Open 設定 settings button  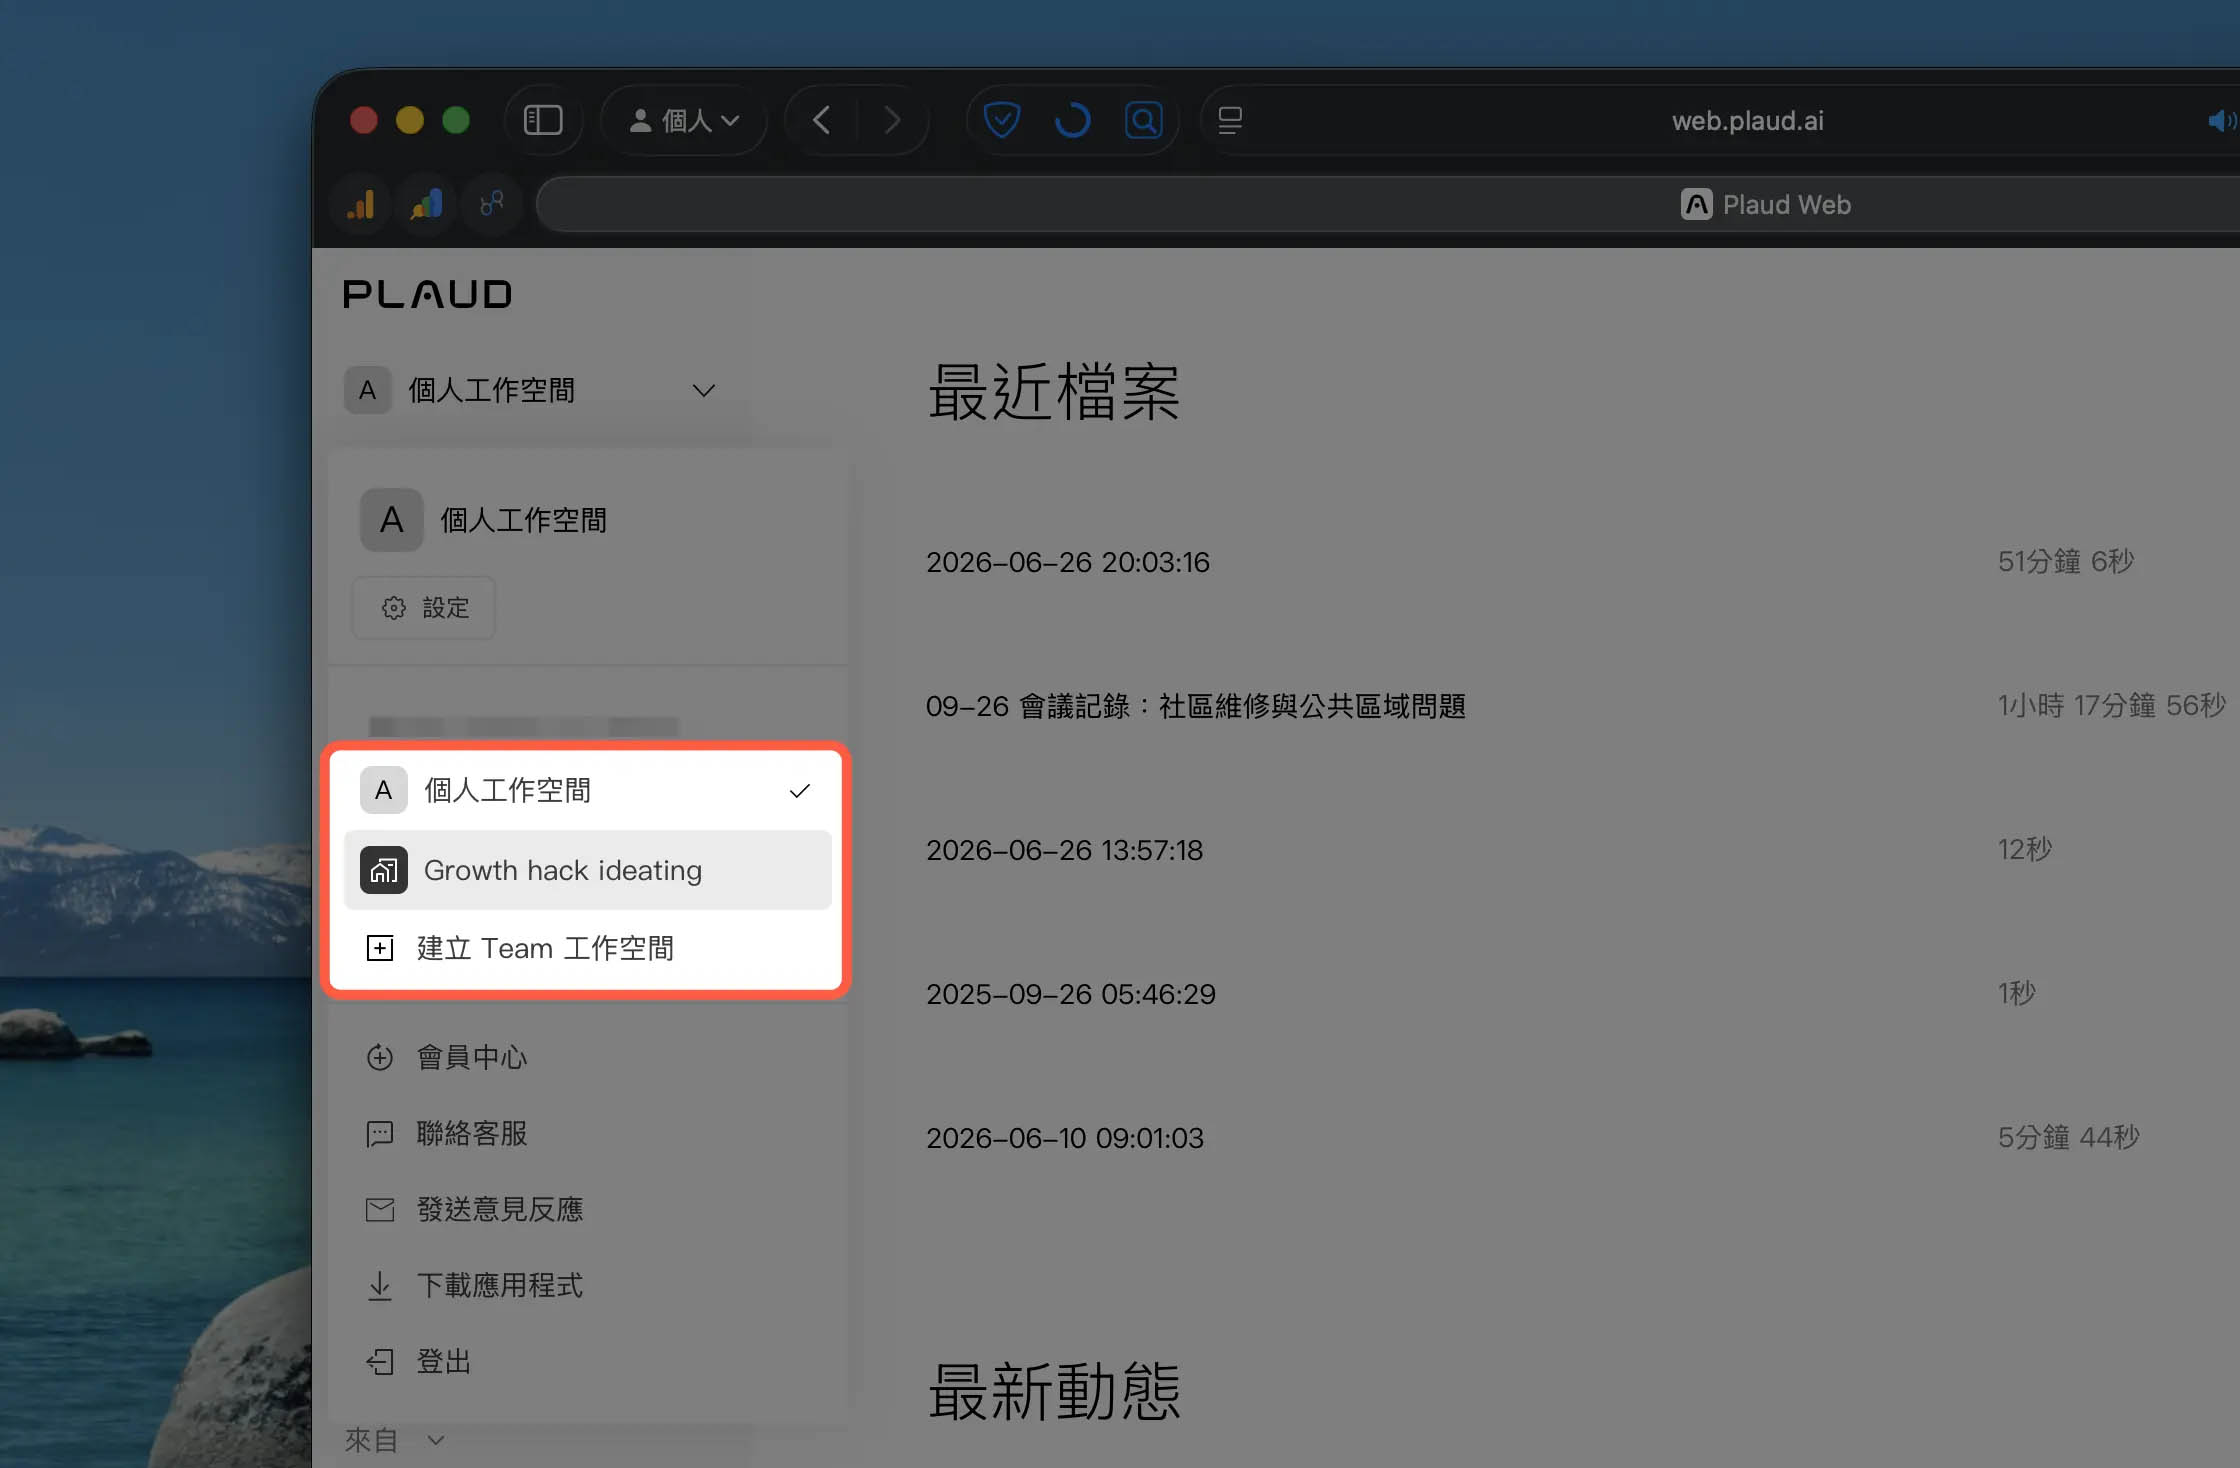click(424, 608)
